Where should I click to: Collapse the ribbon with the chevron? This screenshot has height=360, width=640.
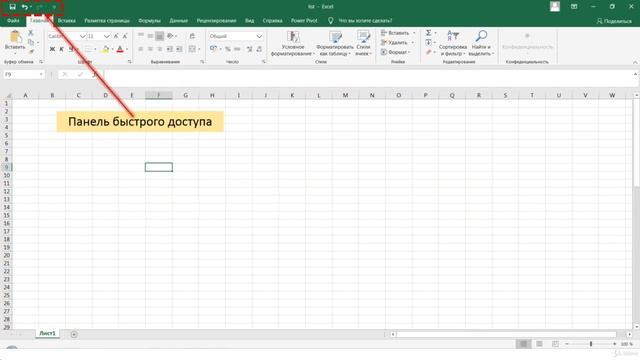tap(635, 62)
